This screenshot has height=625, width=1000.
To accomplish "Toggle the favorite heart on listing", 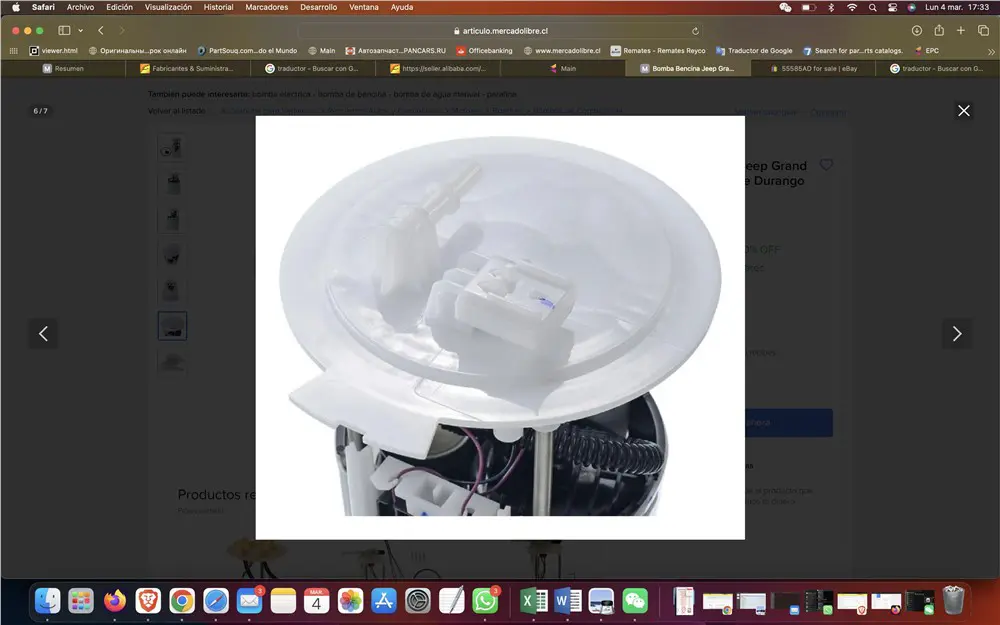I will [x=826, y=165].
